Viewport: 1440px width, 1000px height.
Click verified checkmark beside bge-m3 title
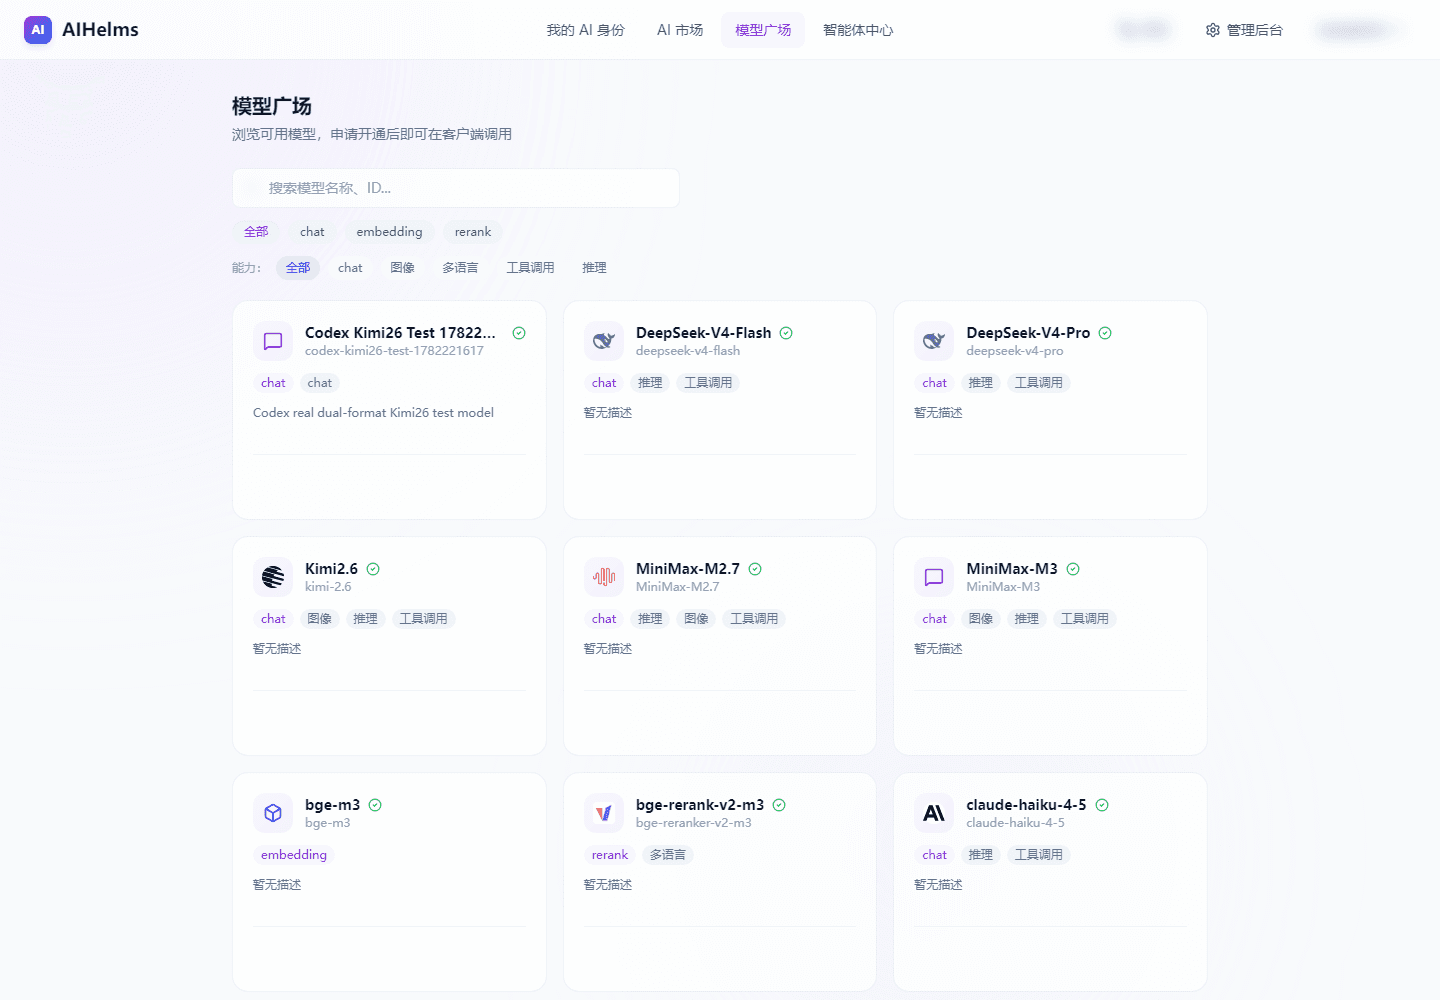pyautogui.click(x=375, y=805)
